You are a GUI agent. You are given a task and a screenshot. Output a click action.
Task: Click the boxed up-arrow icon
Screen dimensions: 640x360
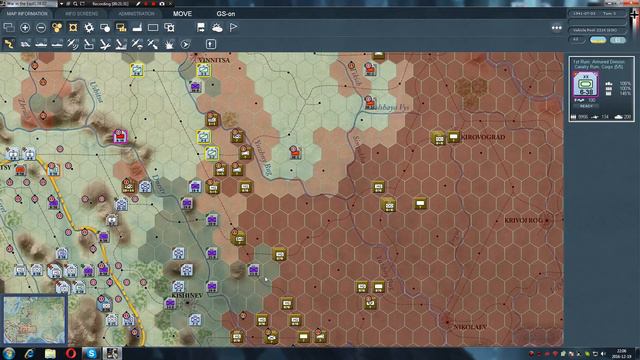pos(211,44)
